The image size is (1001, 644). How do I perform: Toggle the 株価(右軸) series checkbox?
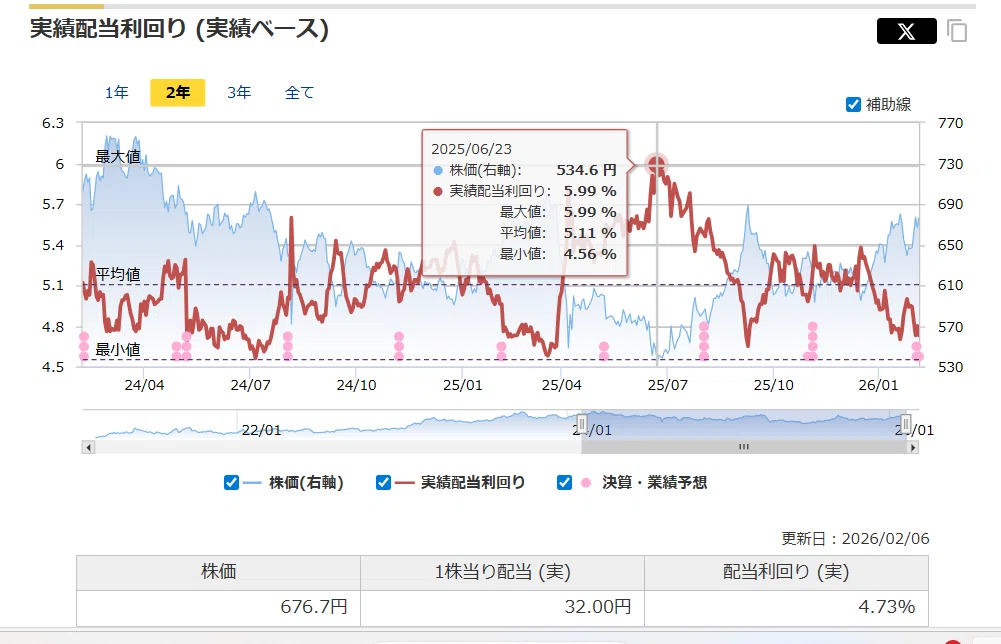tap(232, 483)
